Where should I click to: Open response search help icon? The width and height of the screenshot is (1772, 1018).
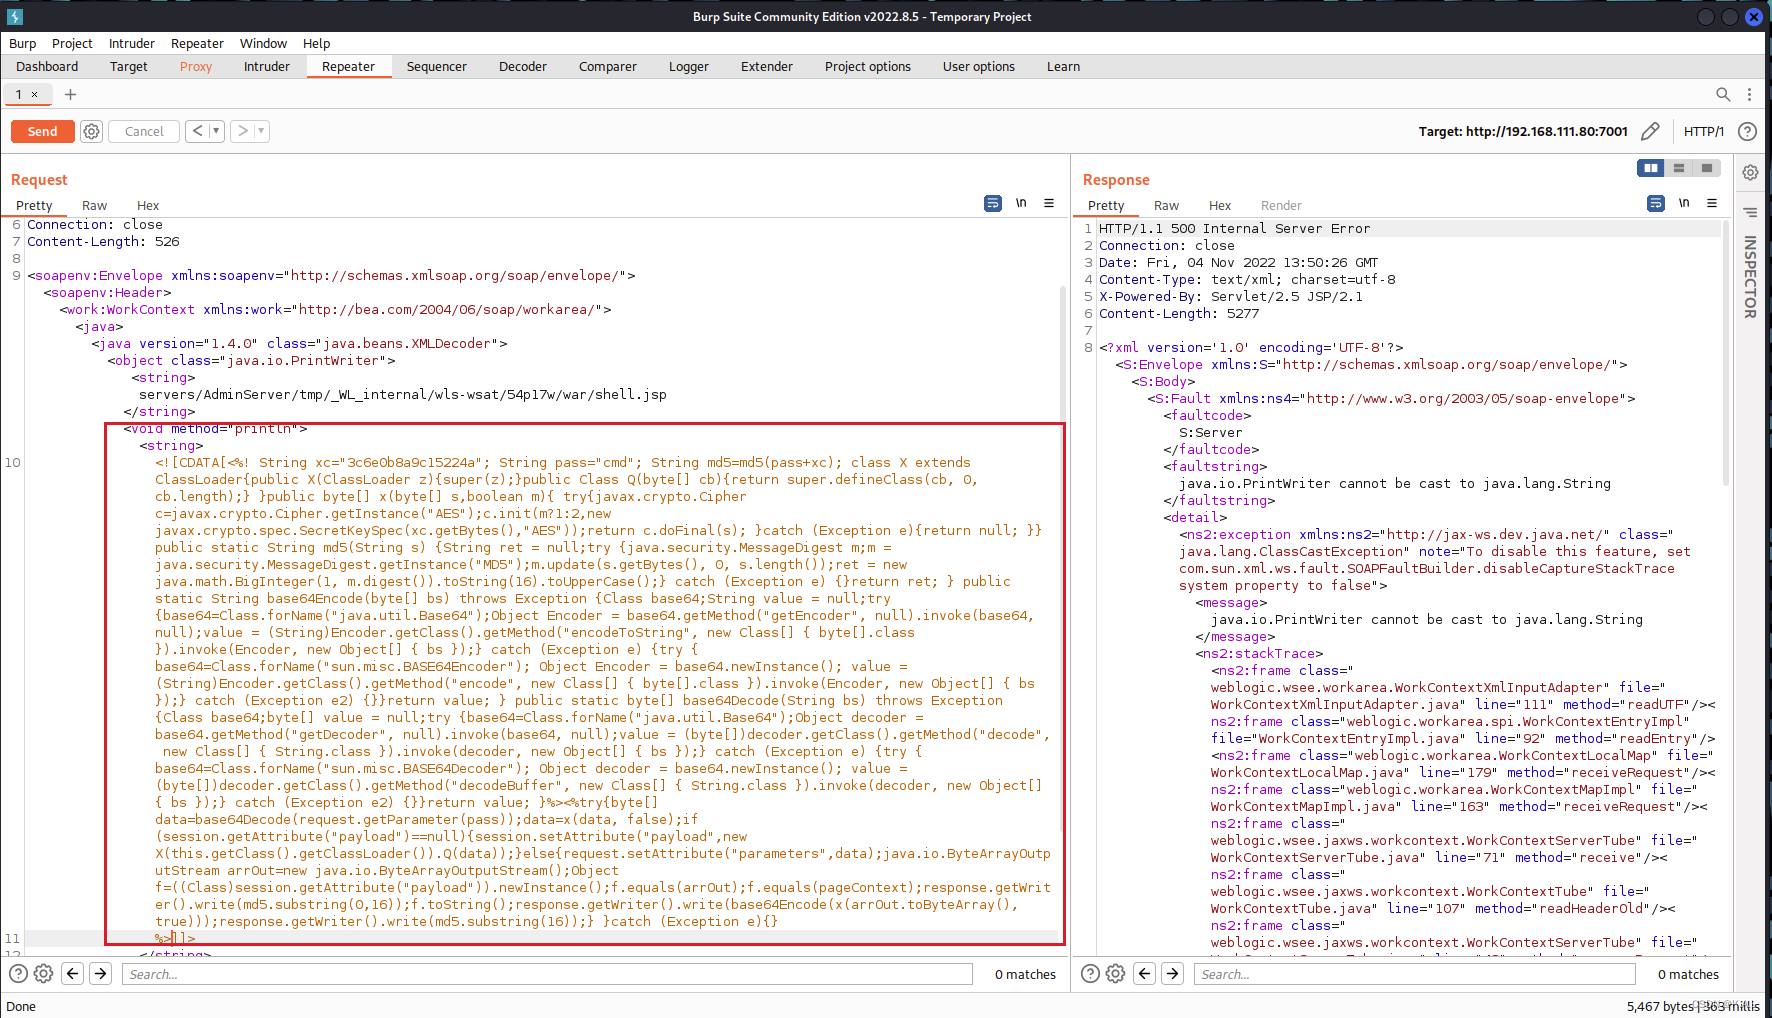point(1090,973)
